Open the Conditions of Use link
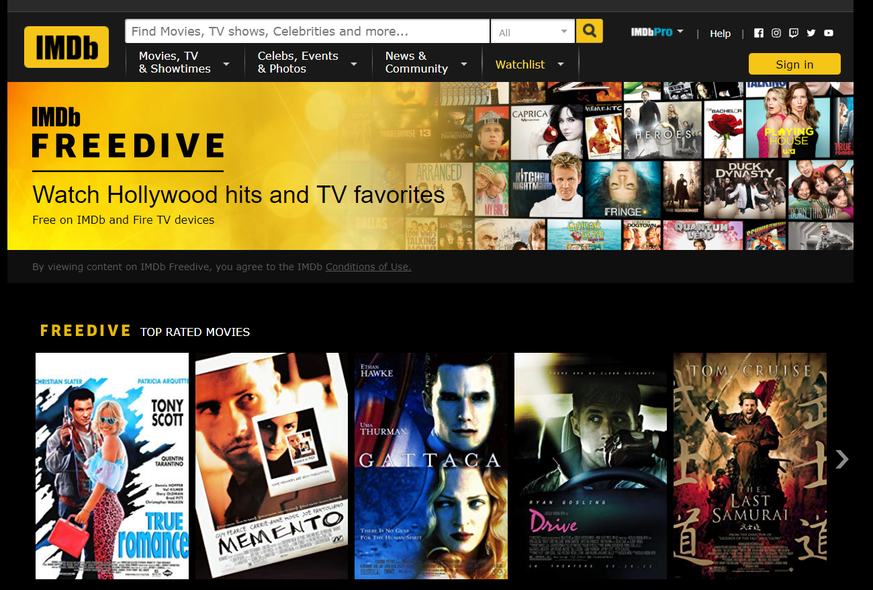Image resolution: width=873 pixels, height=590 pixels. (x=369, y=267)
